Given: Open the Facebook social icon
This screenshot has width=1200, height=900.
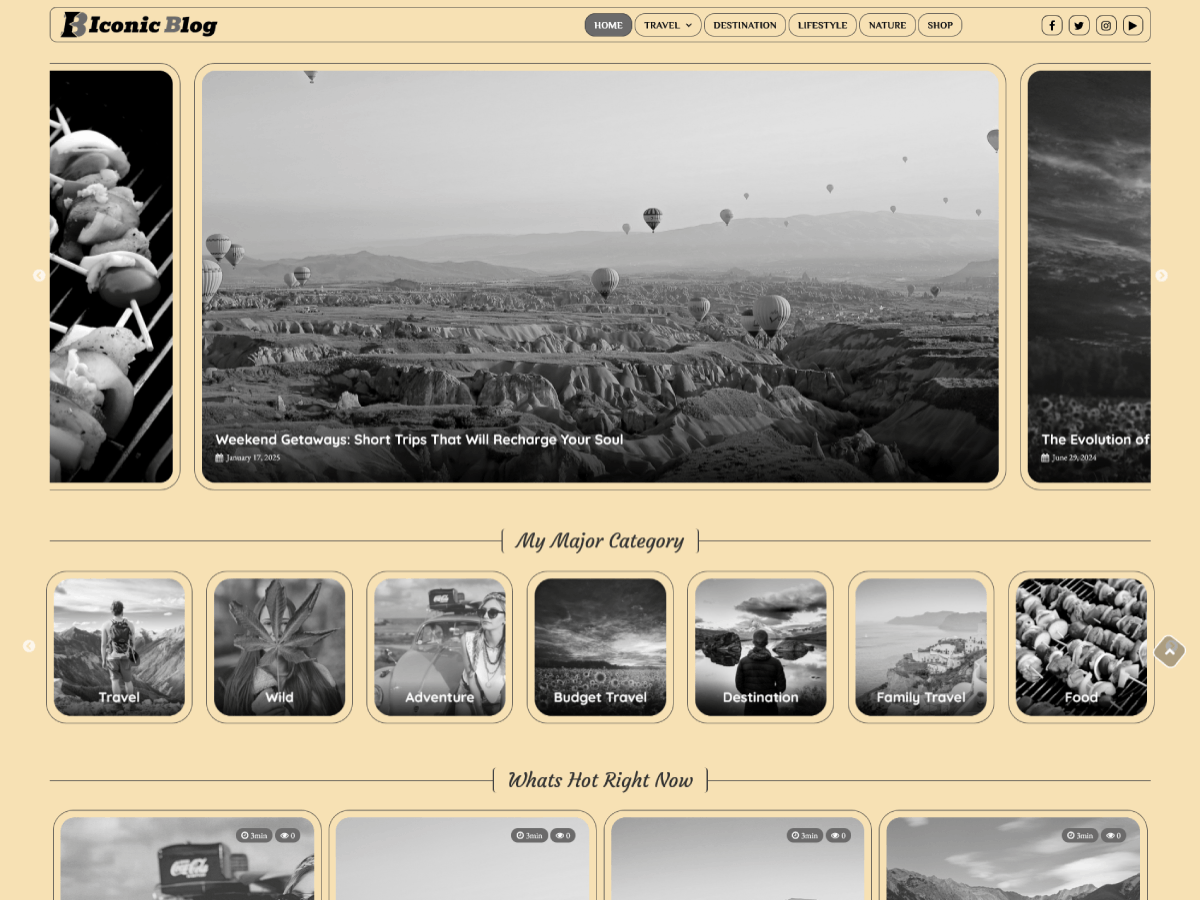Looking at the screenshot, I should pyautogui.click(x=1052, y=25).
